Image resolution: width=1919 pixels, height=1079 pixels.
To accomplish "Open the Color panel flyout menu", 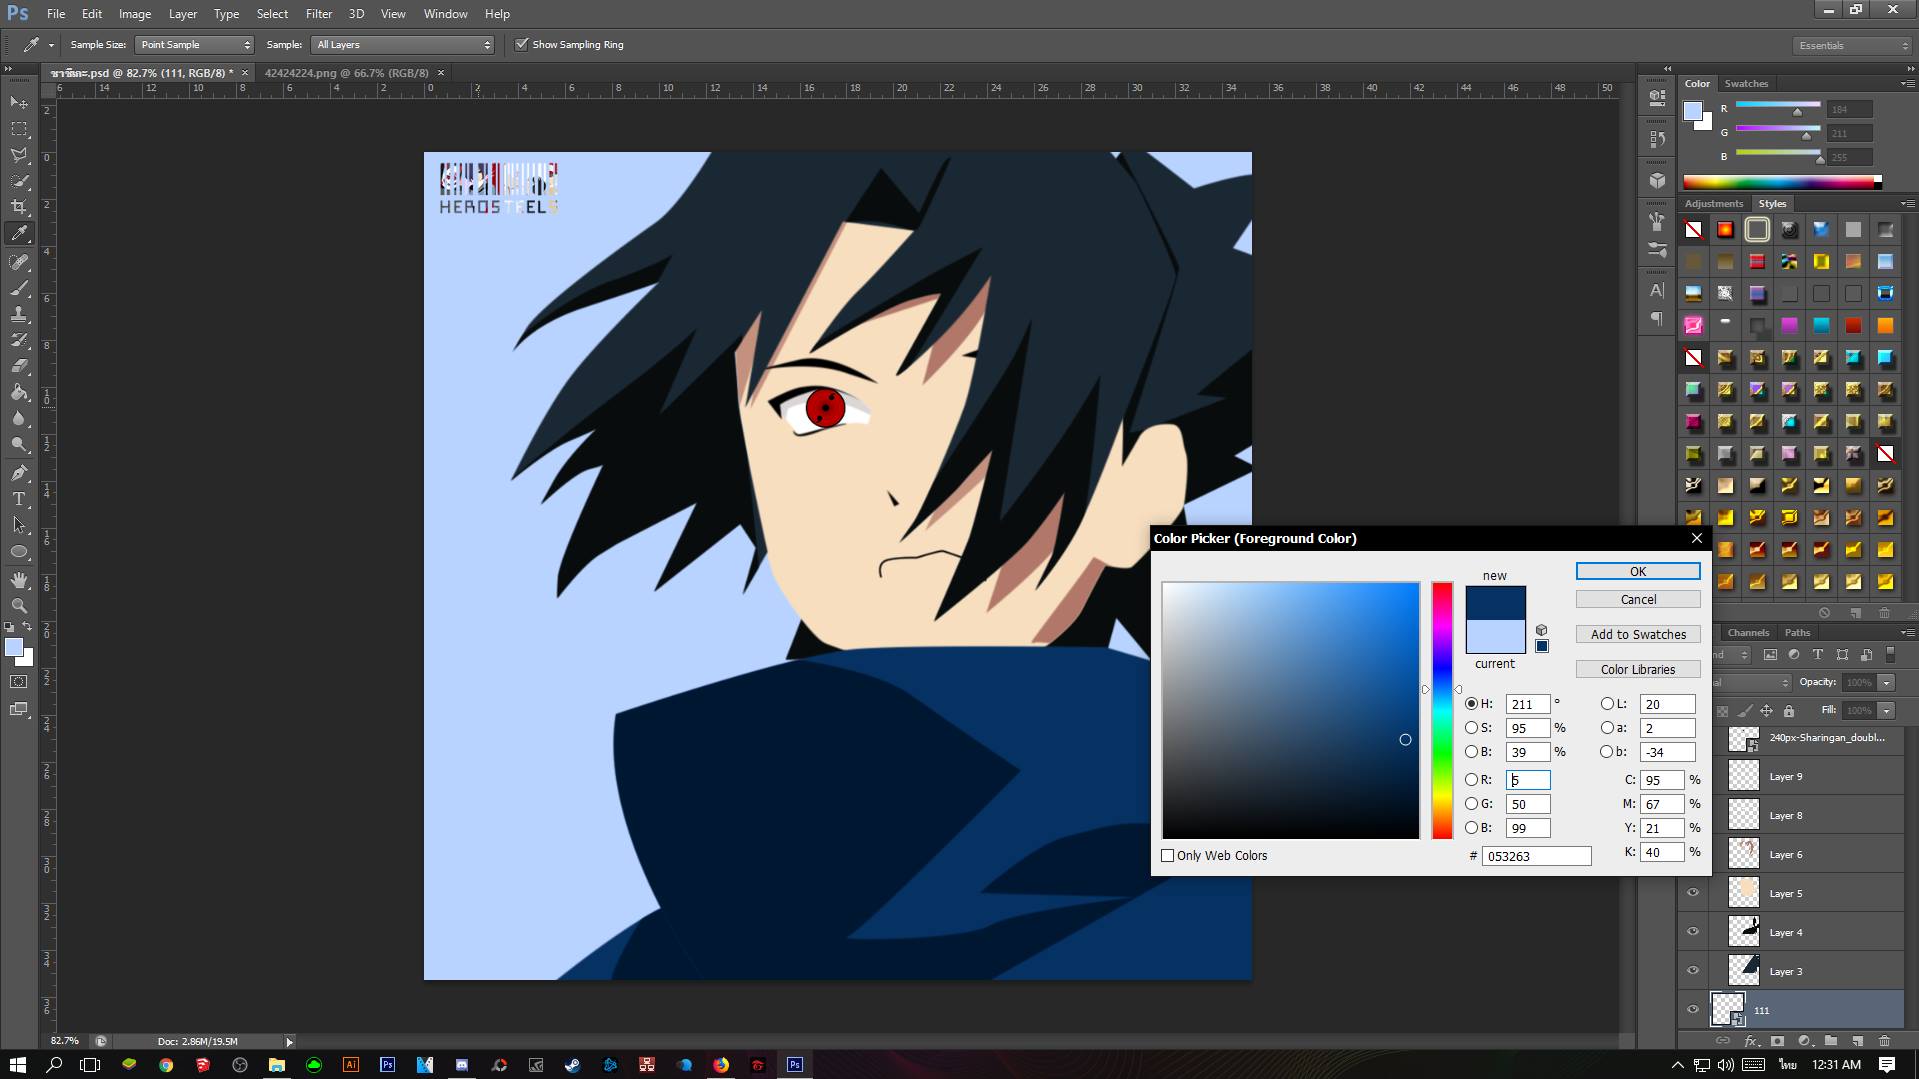I will (x=1906, y=84).
